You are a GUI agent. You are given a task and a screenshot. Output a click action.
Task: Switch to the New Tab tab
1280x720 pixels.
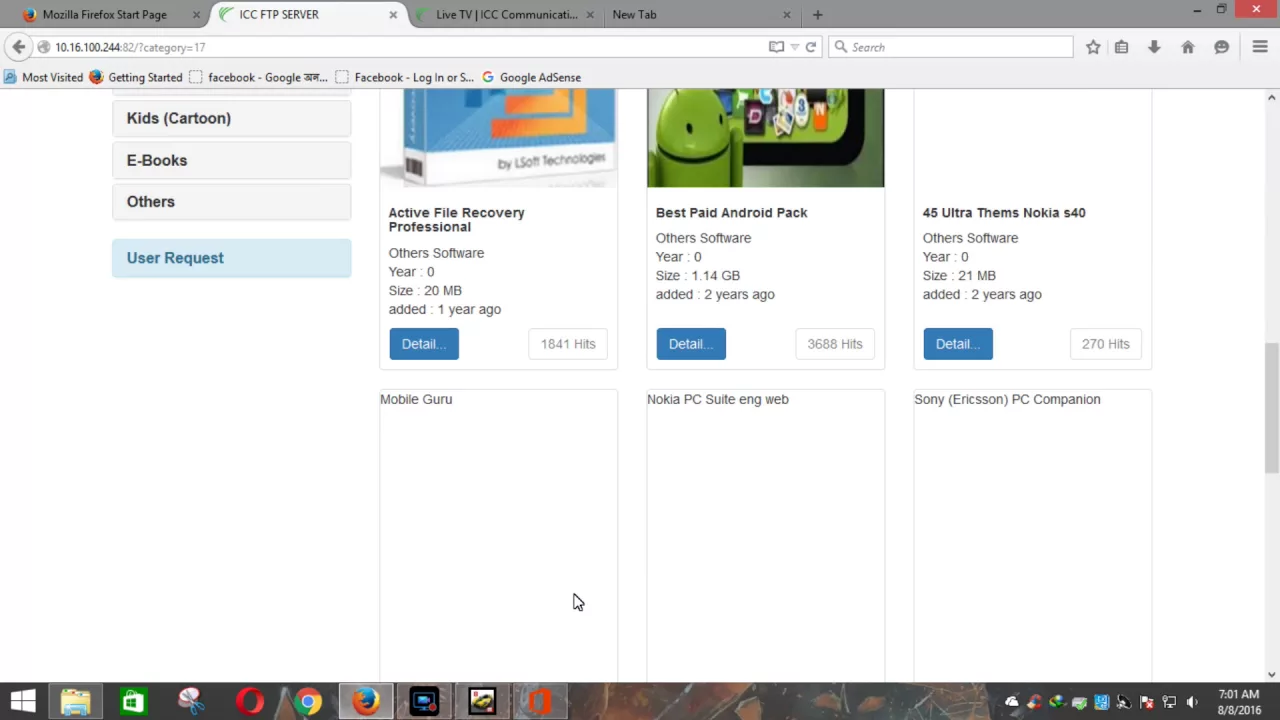coord(700,15)
